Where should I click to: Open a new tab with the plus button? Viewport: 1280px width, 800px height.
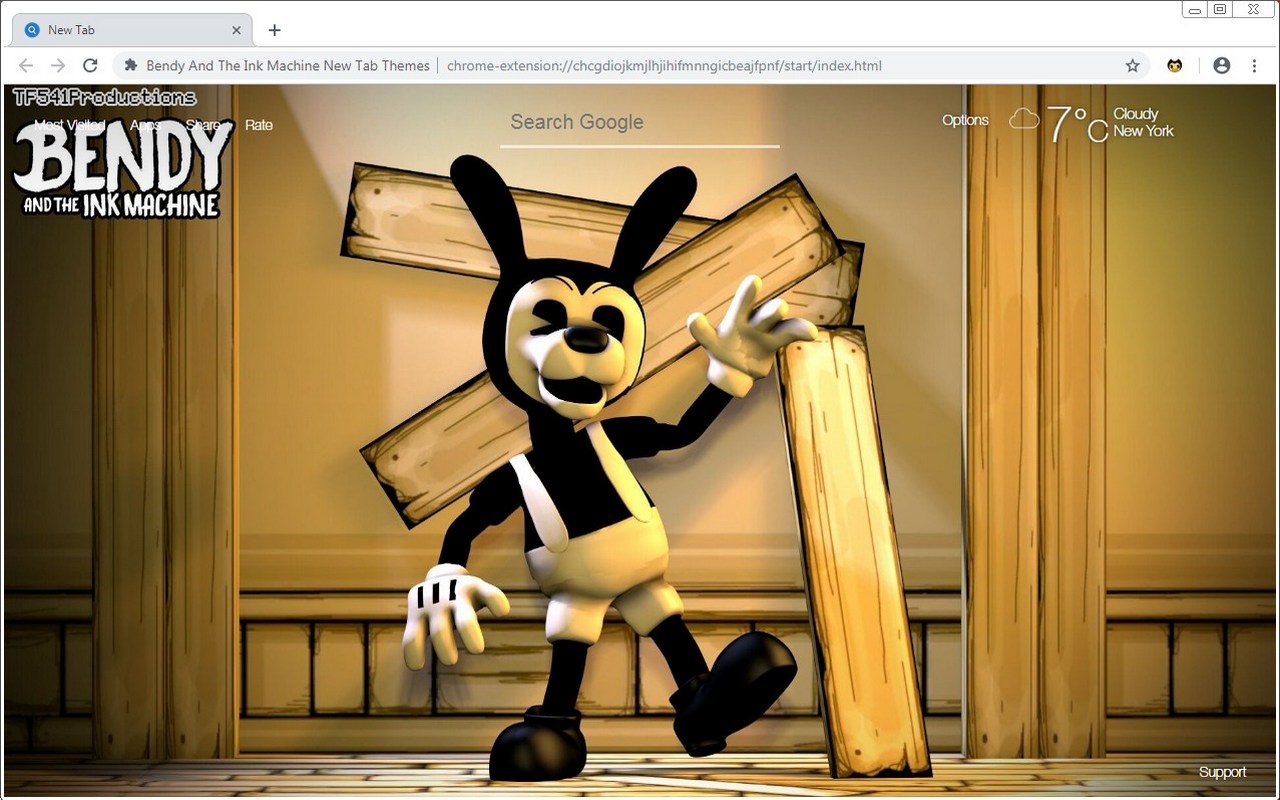point(274,30)
